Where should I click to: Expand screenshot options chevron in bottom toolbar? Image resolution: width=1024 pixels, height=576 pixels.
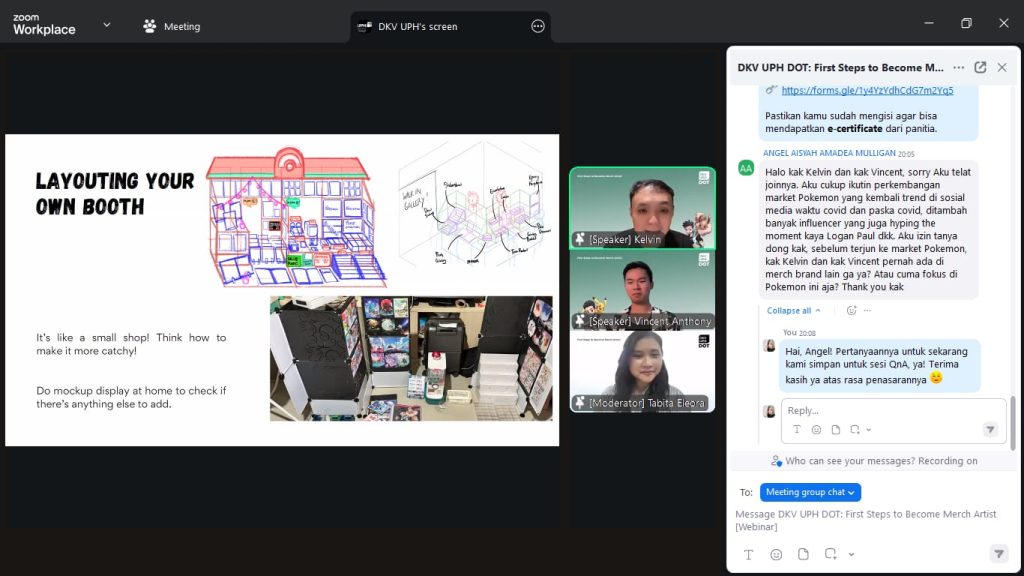(851, 554)
